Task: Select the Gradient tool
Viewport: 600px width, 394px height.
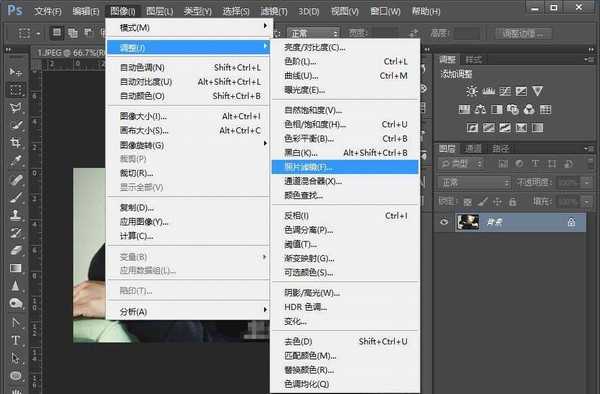Action: [16, 268]
